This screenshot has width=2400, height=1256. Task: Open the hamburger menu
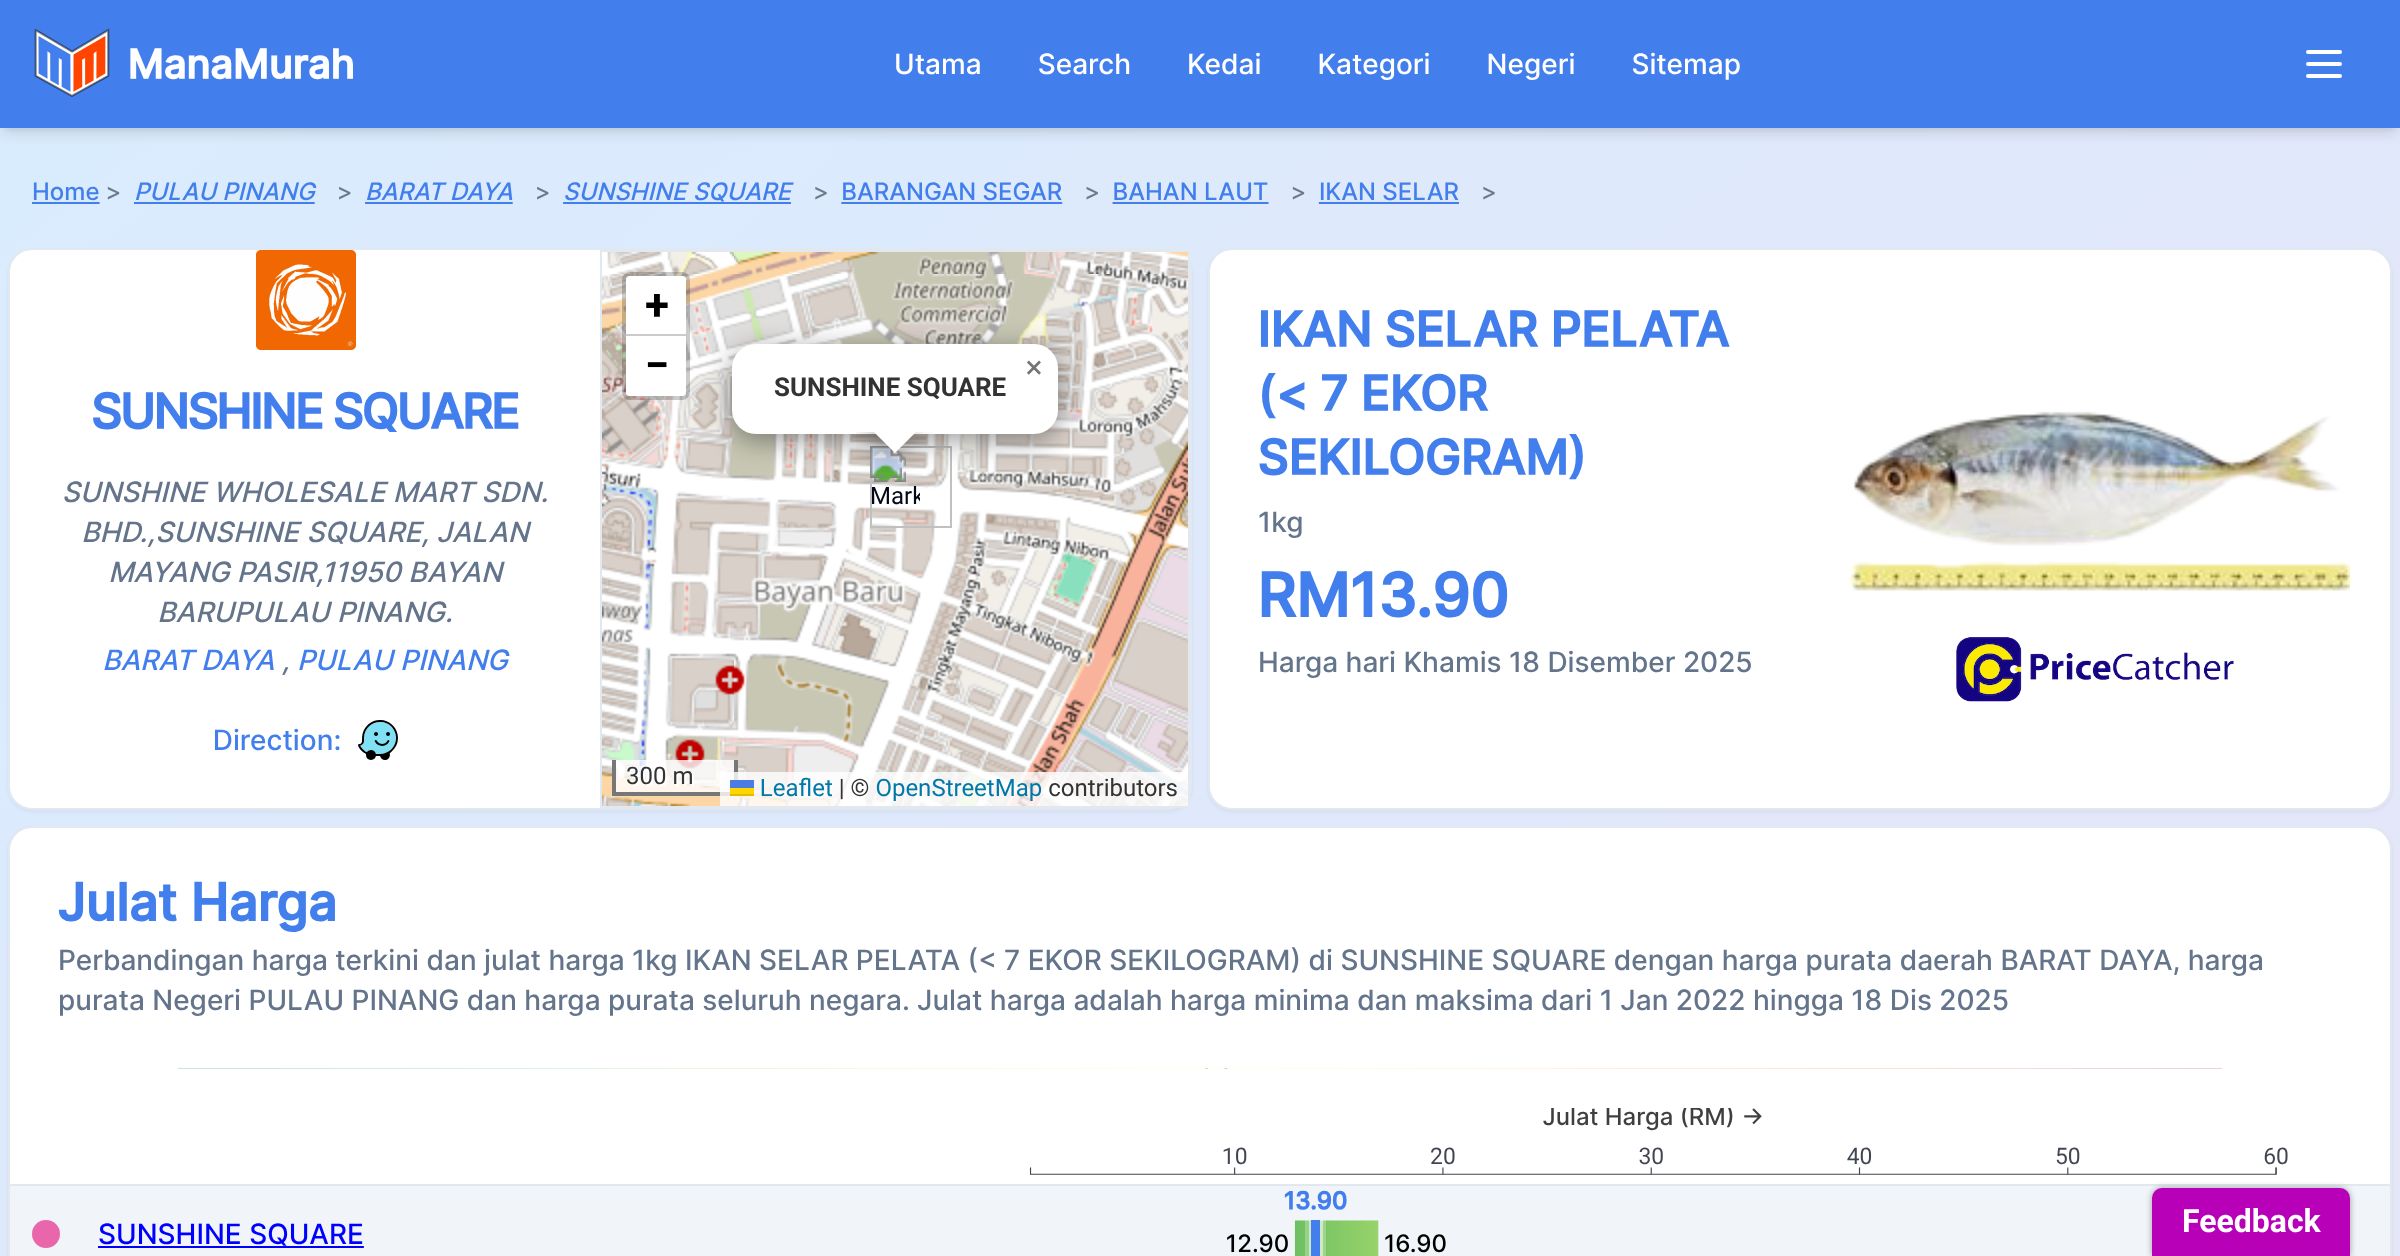pyautogui.click(x=2323, y=64)
